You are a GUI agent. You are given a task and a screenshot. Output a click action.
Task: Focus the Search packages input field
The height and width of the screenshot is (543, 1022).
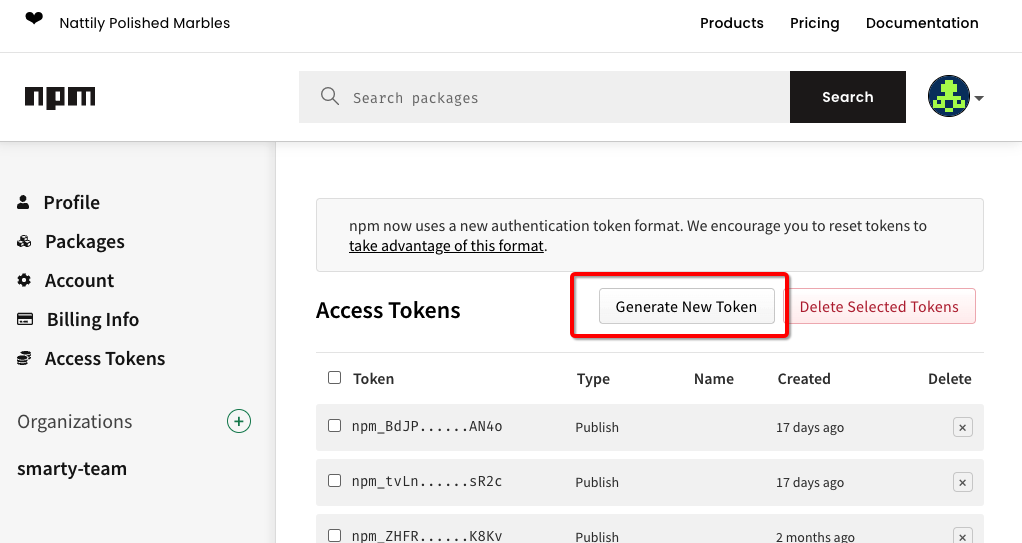[x=560, y=97]
